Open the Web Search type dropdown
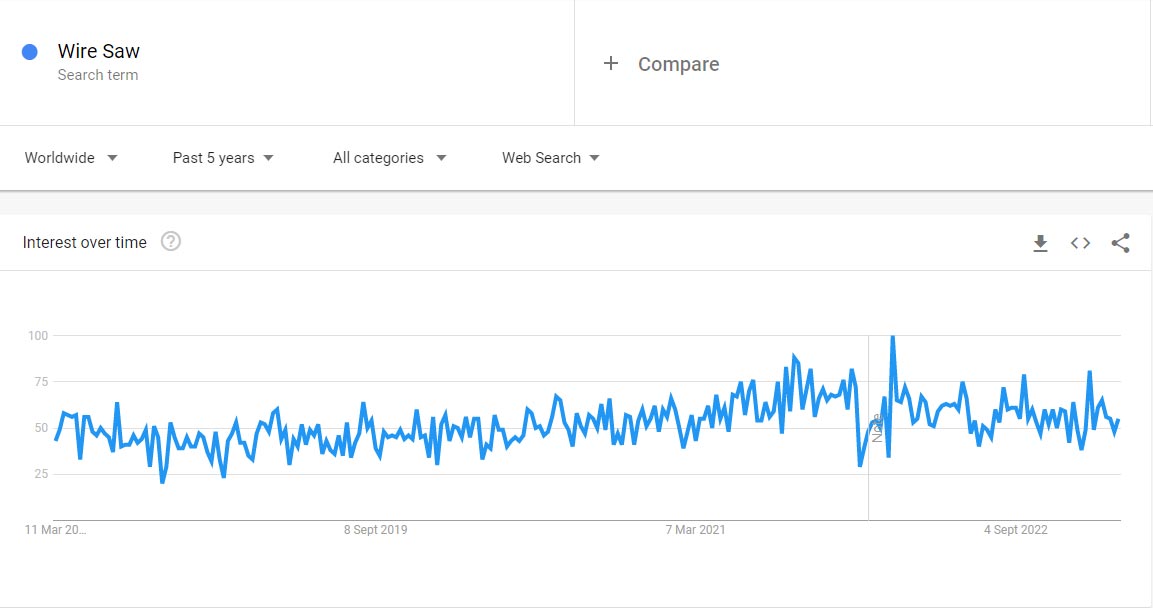Viewport: 1153px width, 608px height. [550, 158]
